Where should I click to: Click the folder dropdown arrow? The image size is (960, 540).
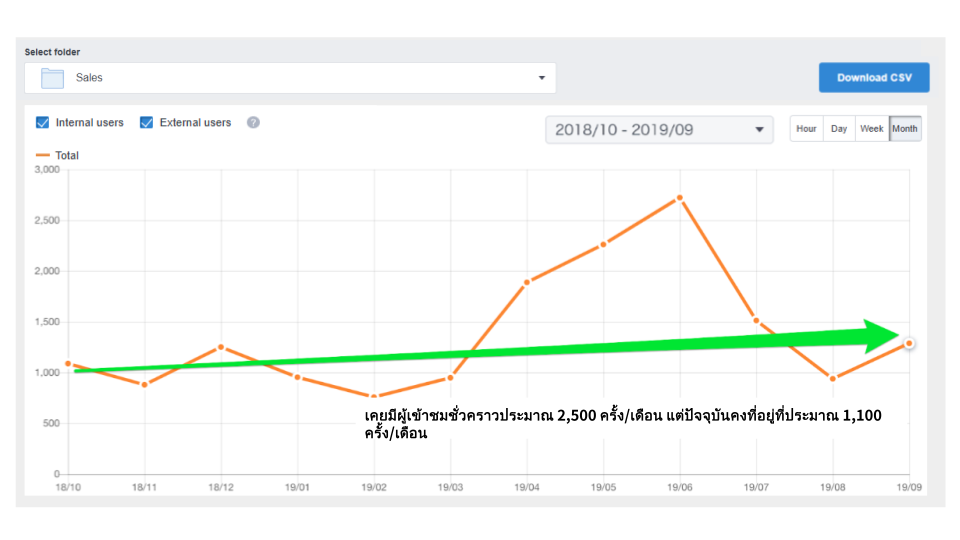[541, 78]
